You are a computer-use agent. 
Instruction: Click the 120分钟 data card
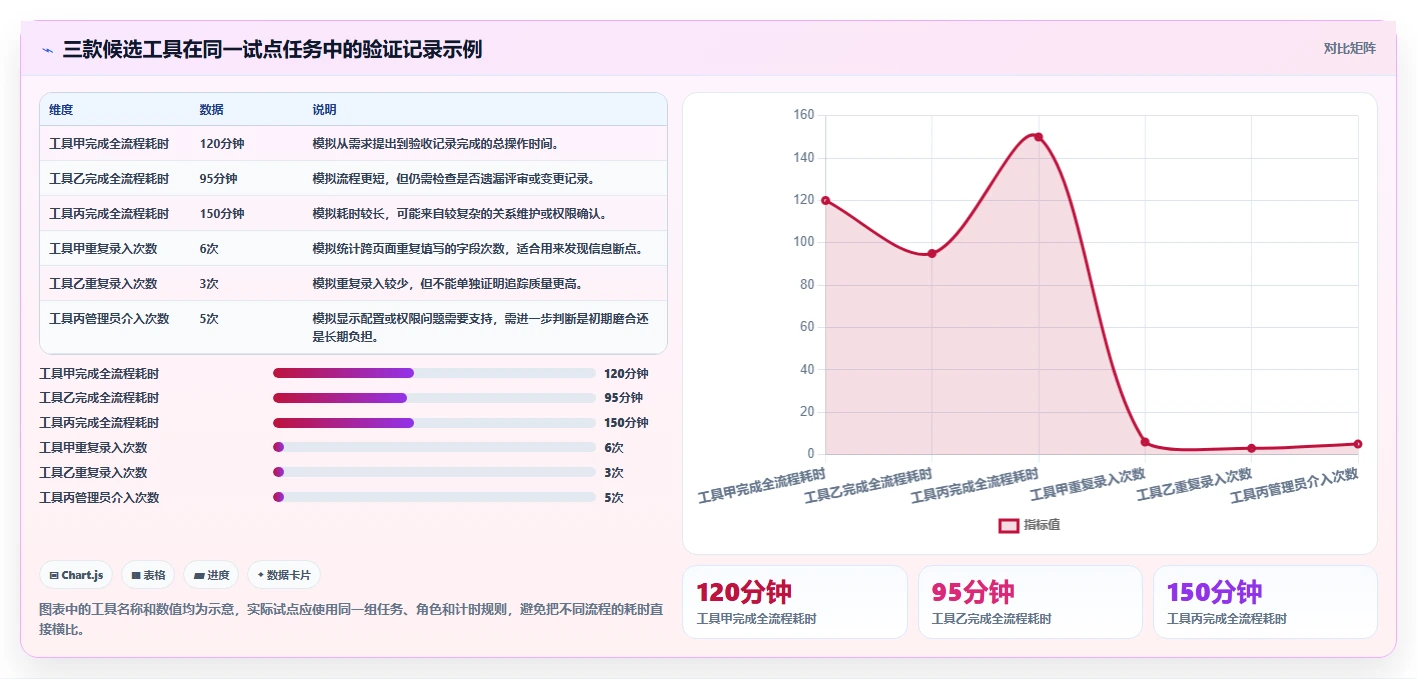click(x=795, y=602)
